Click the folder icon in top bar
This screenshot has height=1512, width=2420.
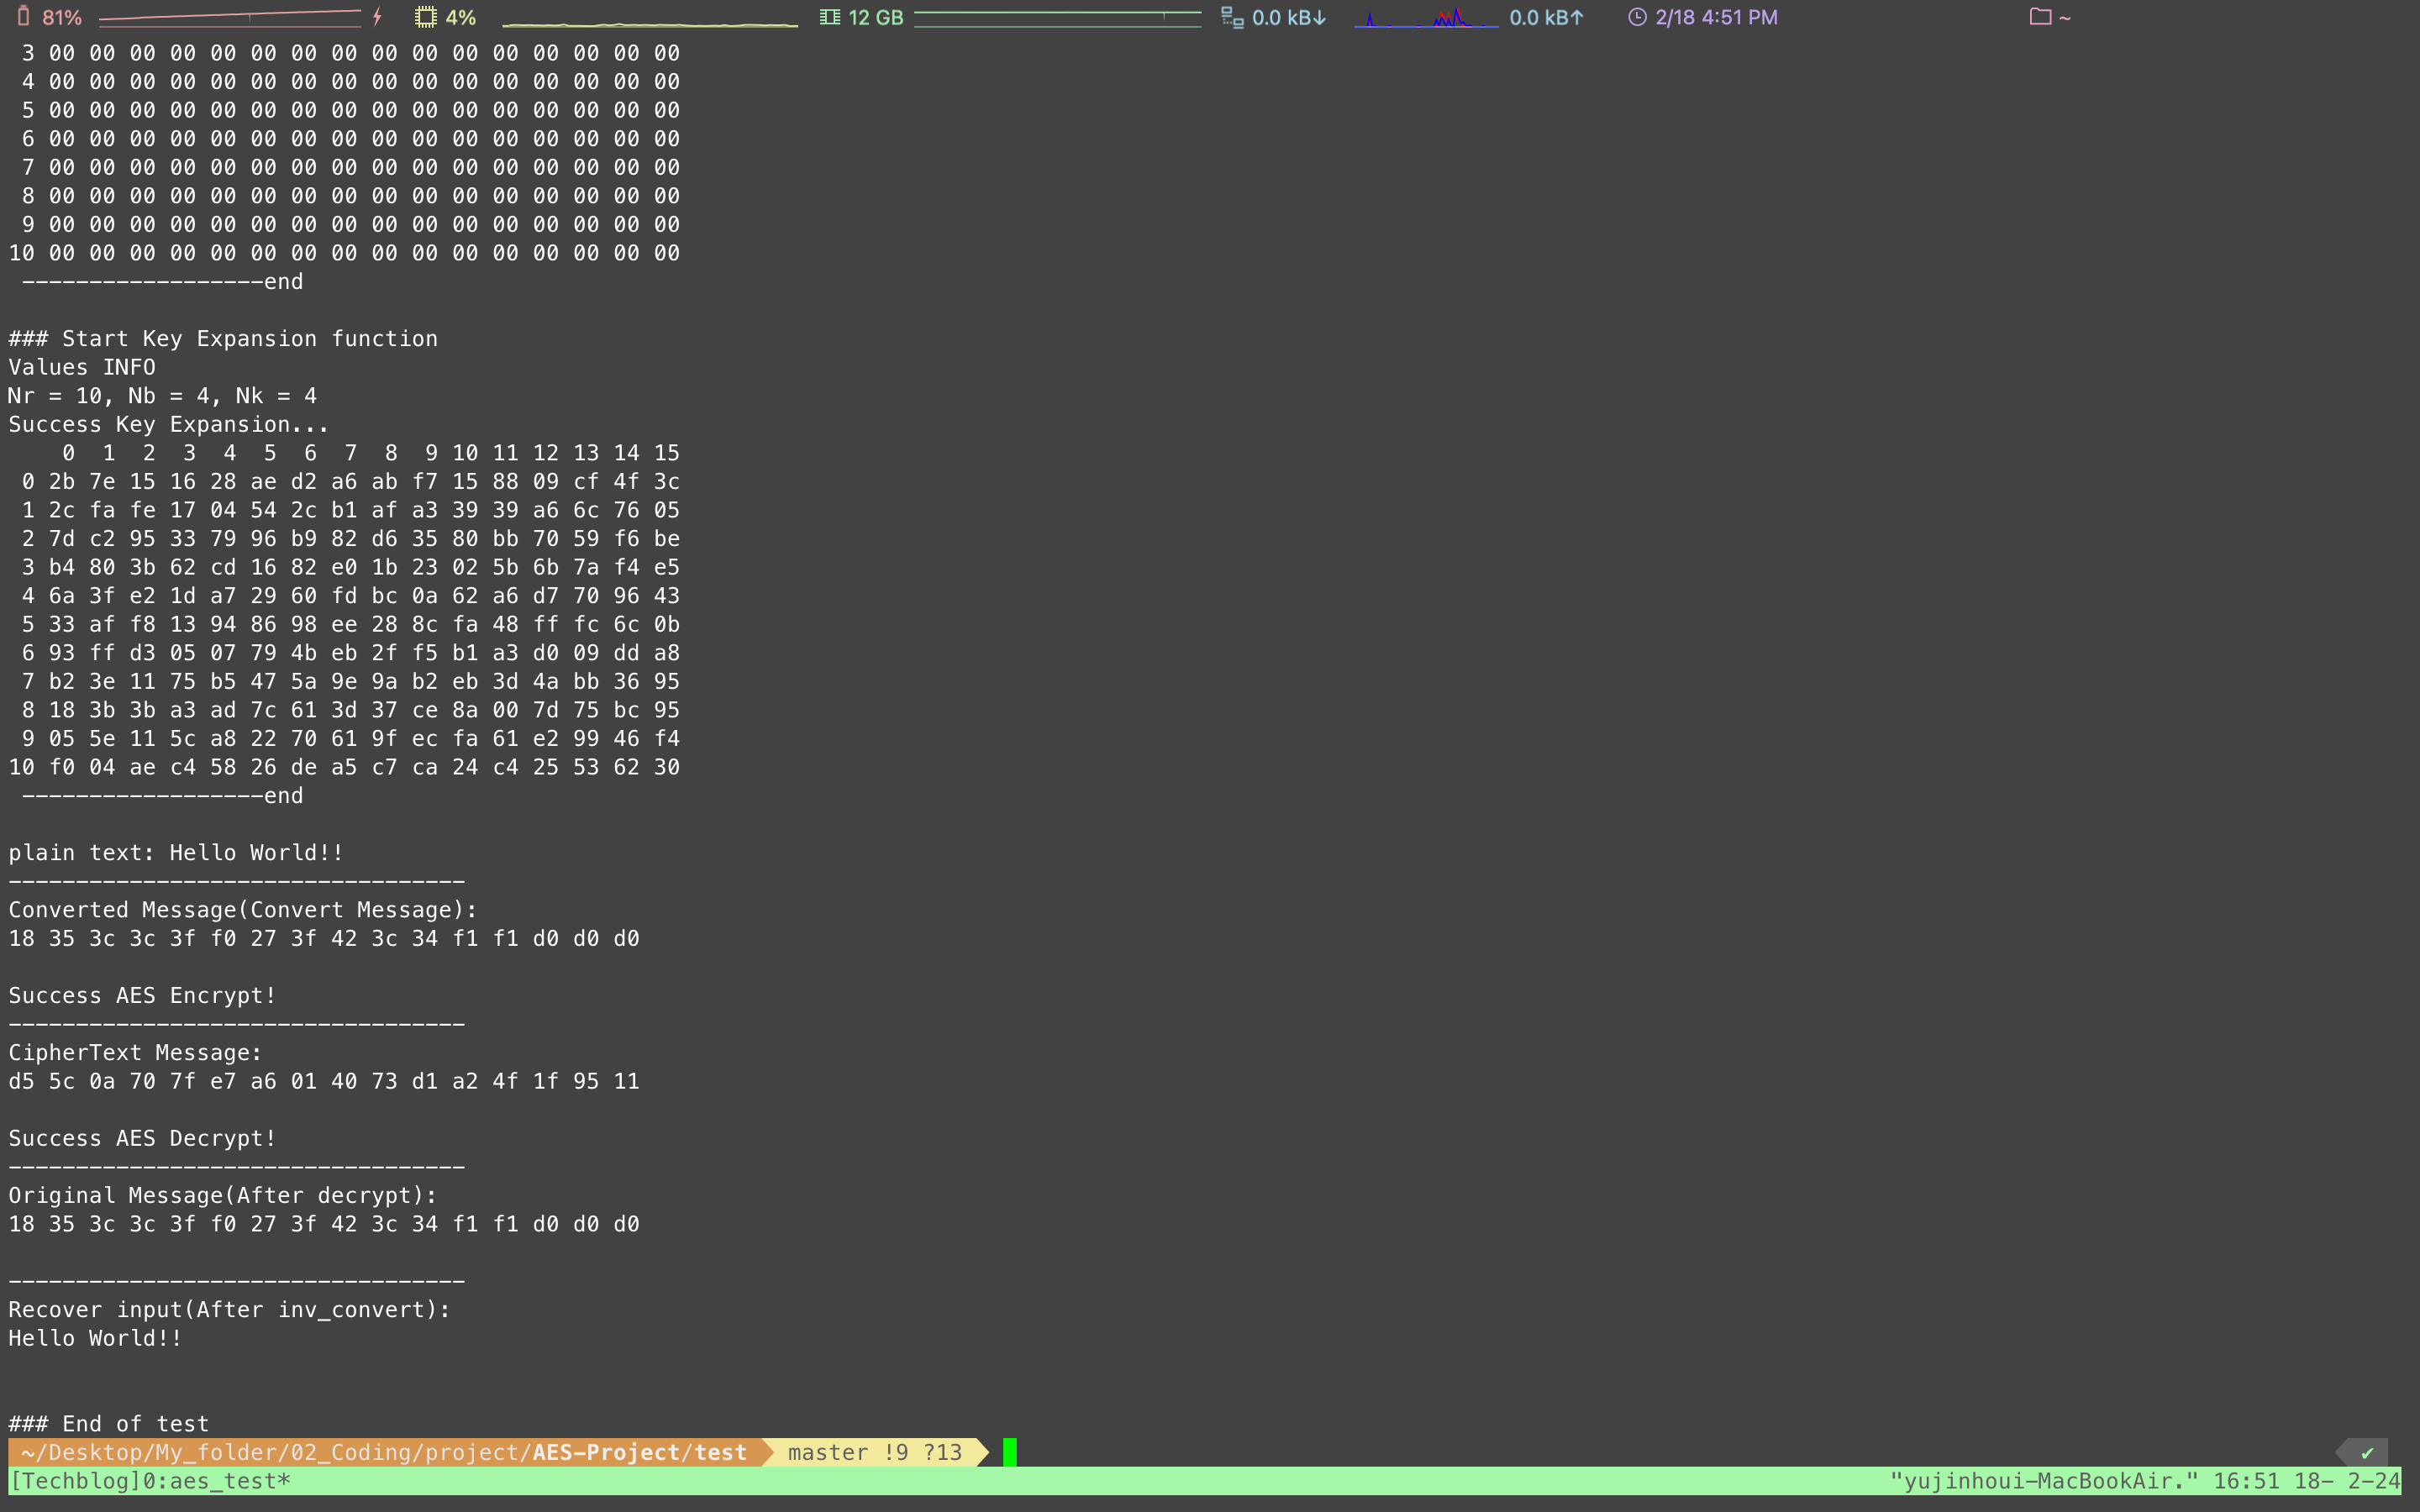tap(2040, 16)
